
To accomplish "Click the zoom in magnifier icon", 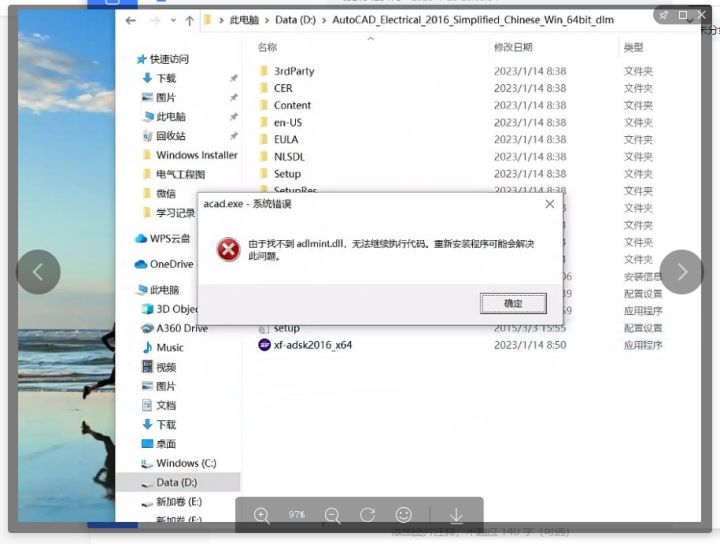I will pyautogui.click(x=262, y=515).
